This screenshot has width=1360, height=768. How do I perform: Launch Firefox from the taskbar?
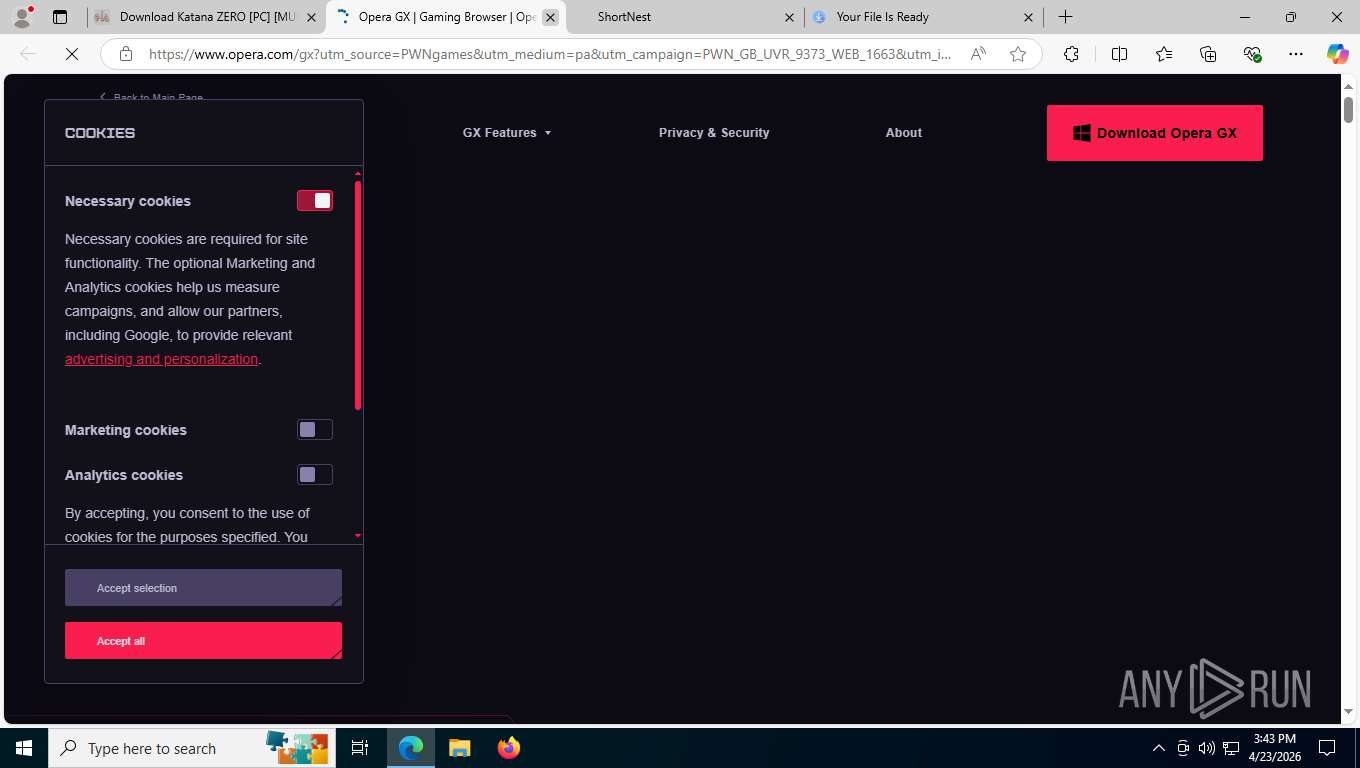pos(509,748)
